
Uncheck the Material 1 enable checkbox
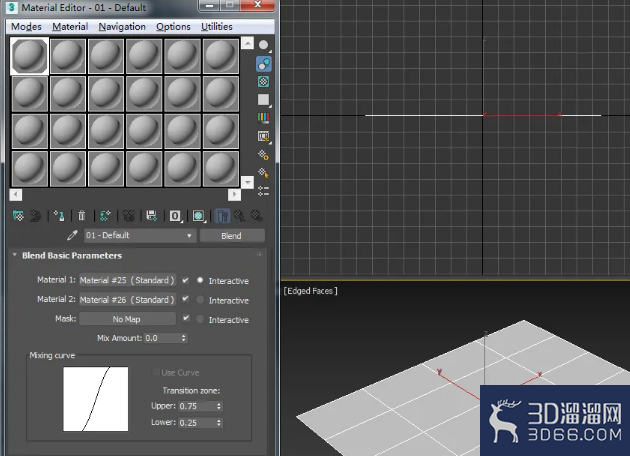tap(185, 280)
